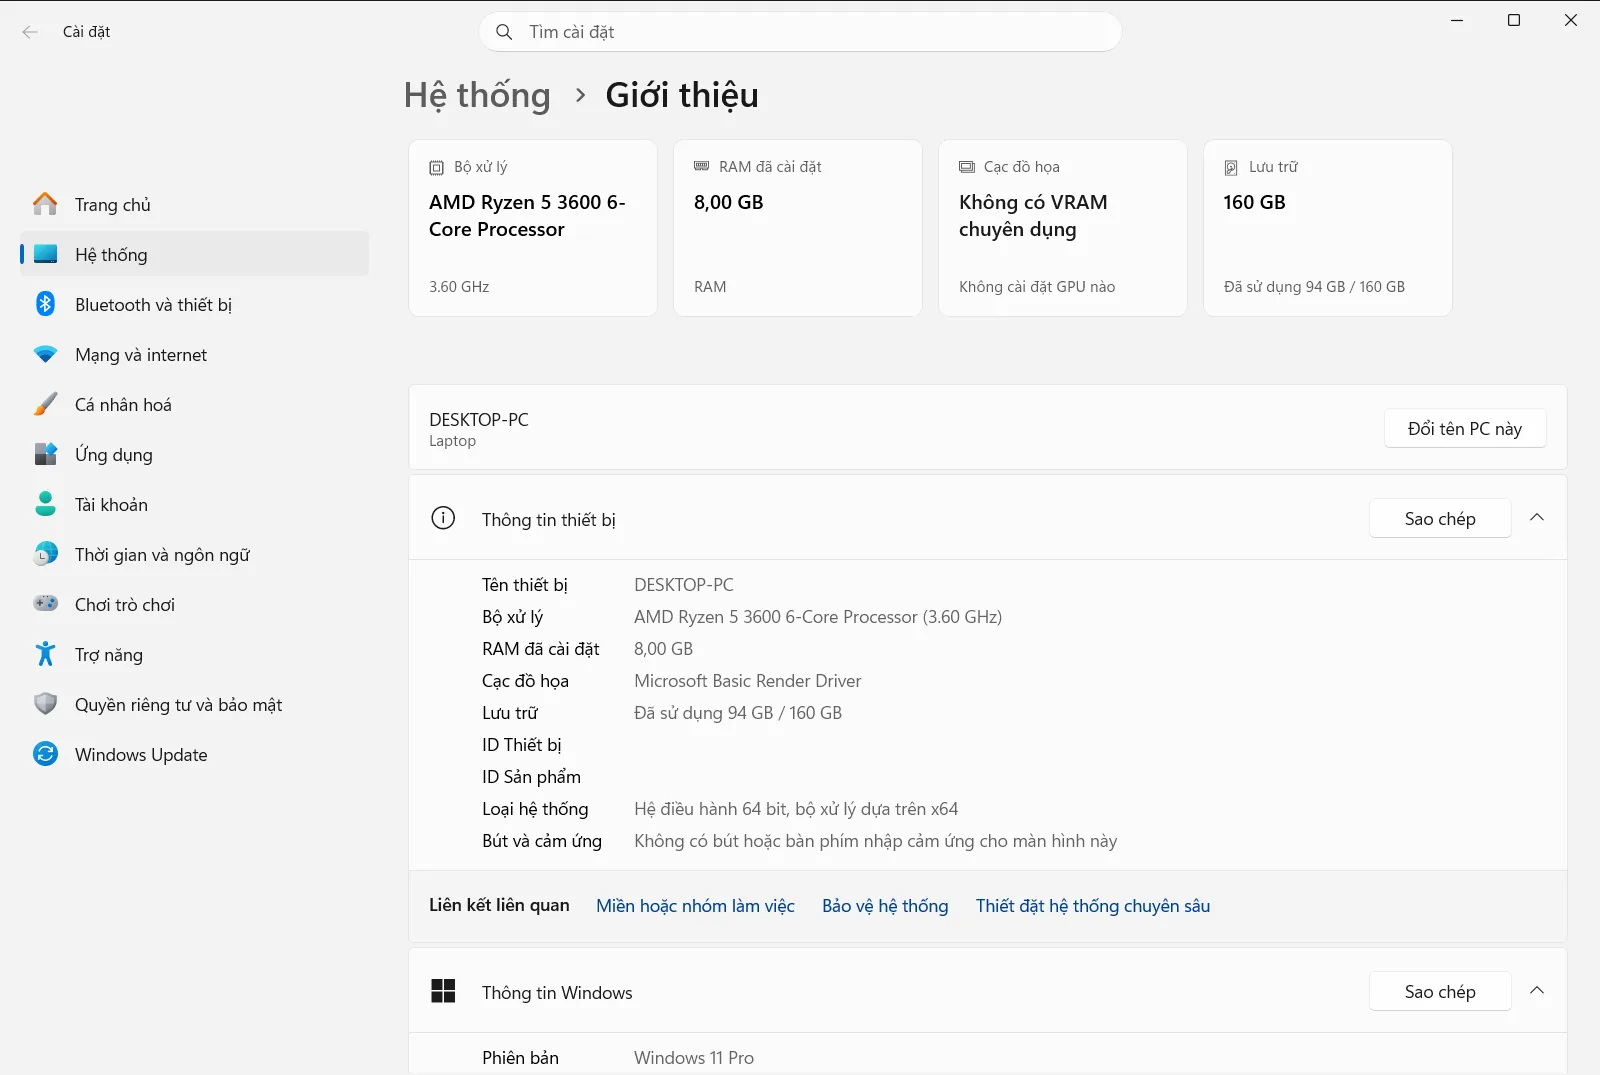This screenshot has height=1075, width=1600.
Task: Open Bảo vệ hệ thống link
Action: [x=885, y=906]
